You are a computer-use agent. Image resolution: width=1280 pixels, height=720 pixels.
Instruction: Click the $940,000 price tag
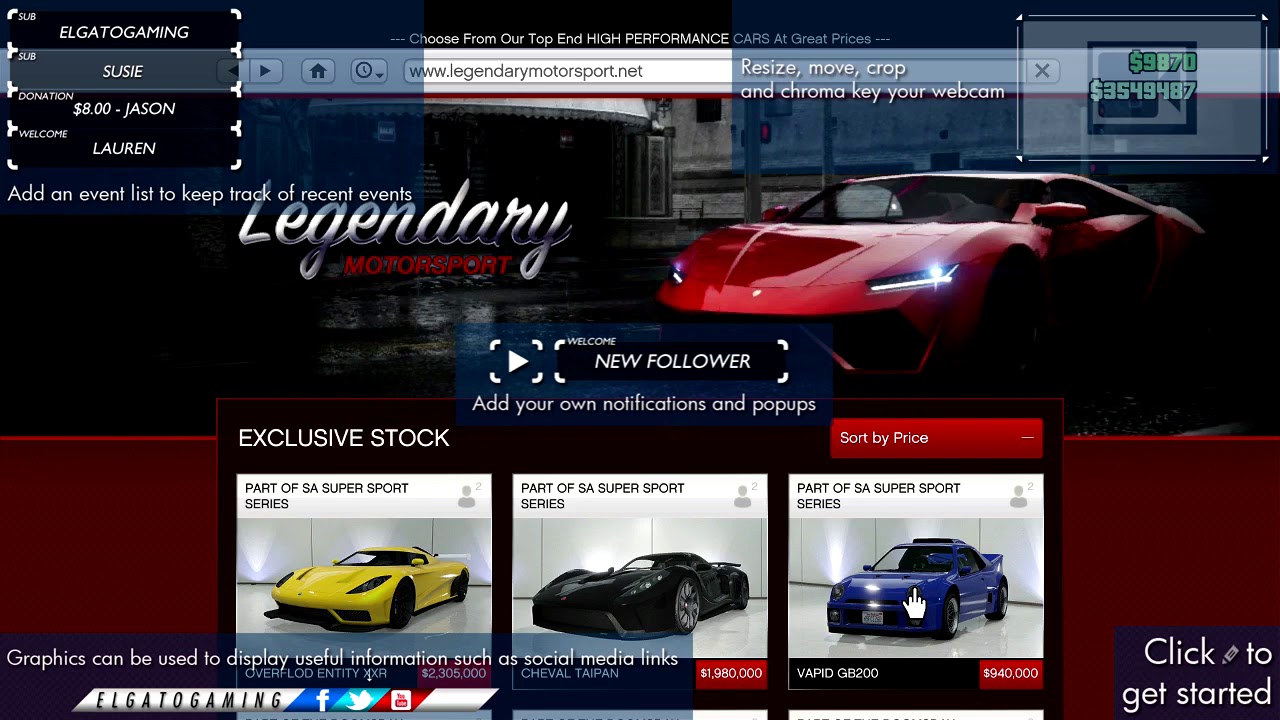1010,673
